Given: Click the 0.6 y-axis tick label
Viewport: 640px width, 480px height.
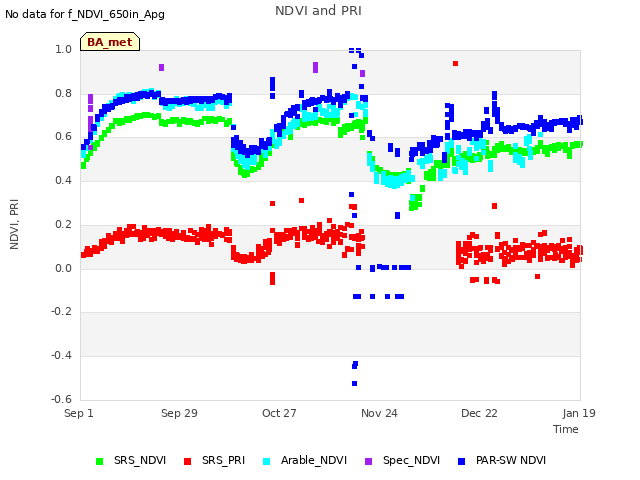Looking at the screenshot, I should [x=63, y=136].
